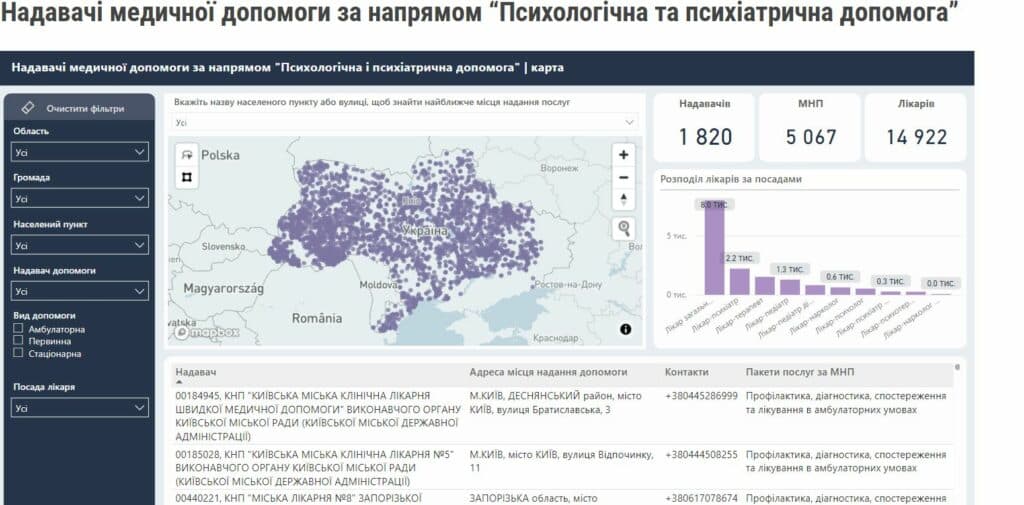Zoom in on the map with plus
1024x505 pixels.
624,155
